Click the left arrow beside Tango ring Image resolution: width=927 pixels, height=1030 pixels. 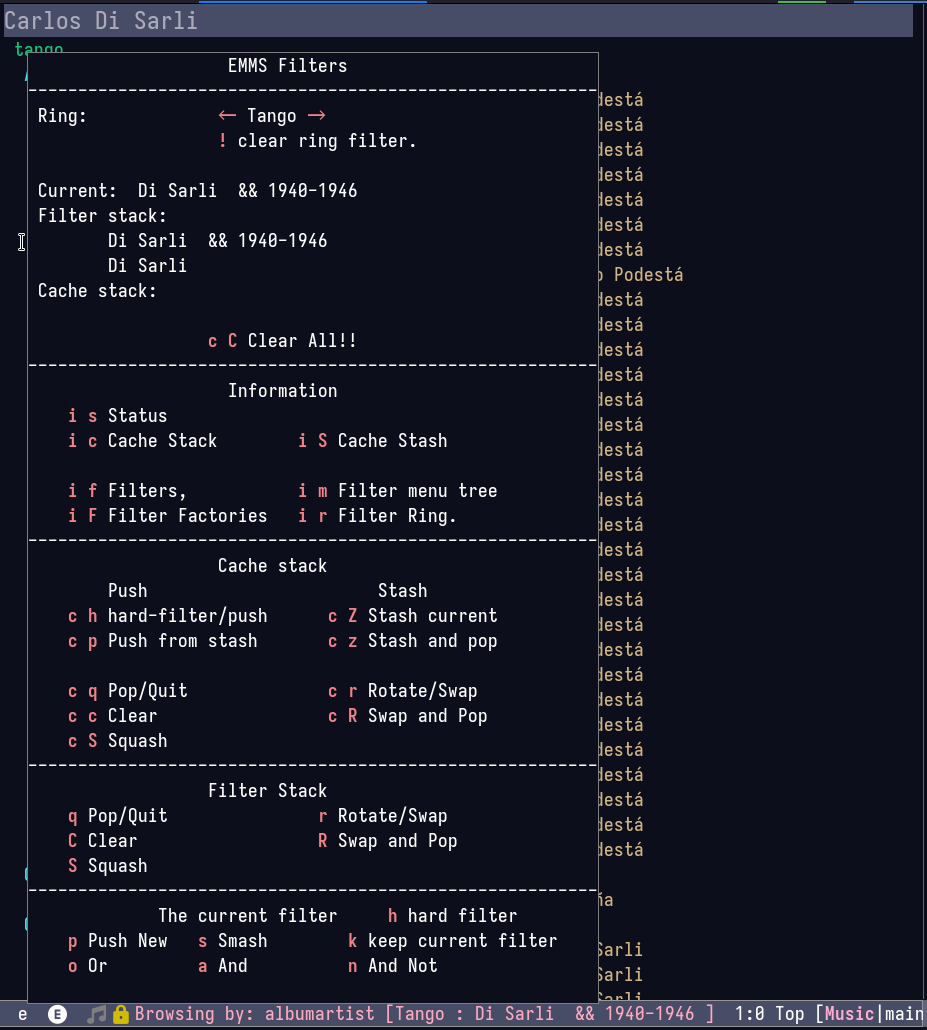pos(227,116)
